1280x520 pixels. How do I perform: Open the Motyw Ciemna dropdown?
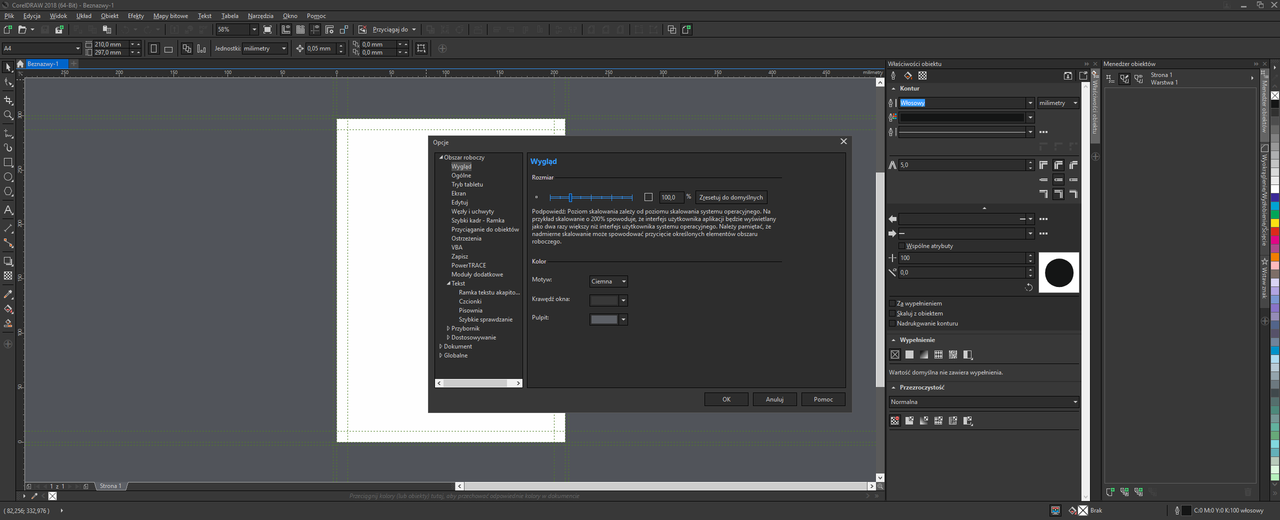point(609,281)
